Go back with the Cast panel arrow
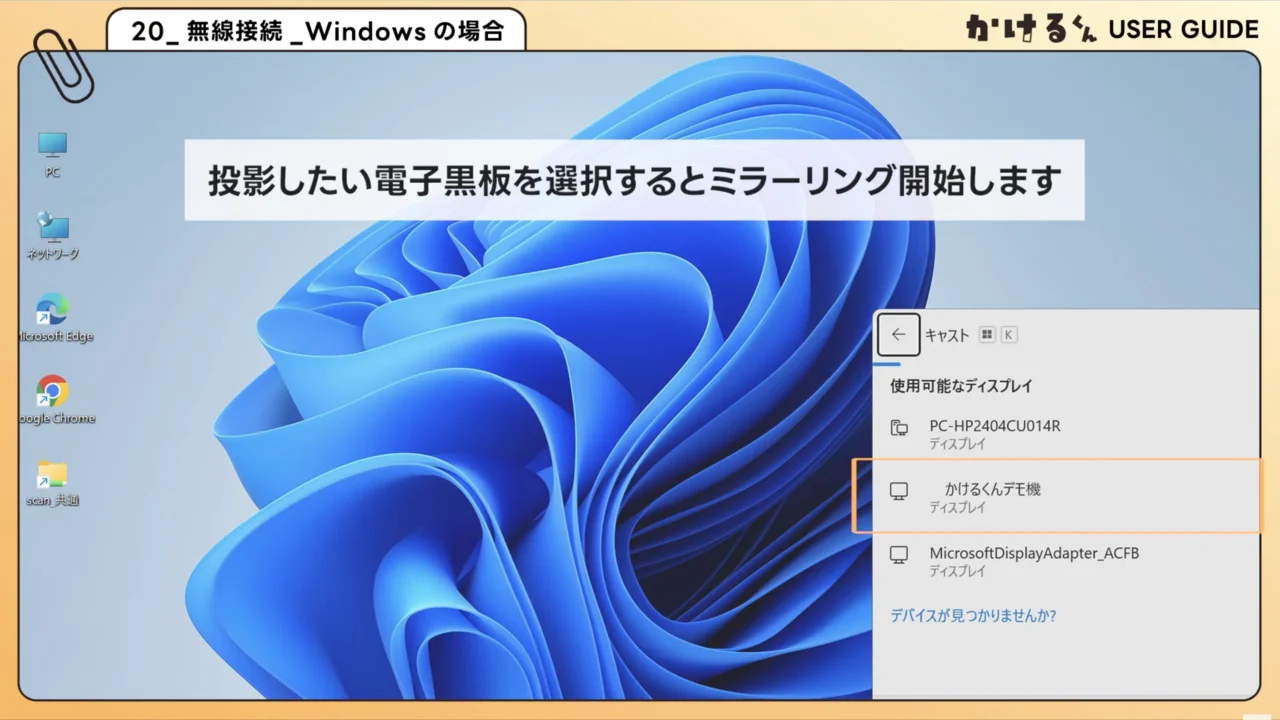 click(x=898, y=335)
